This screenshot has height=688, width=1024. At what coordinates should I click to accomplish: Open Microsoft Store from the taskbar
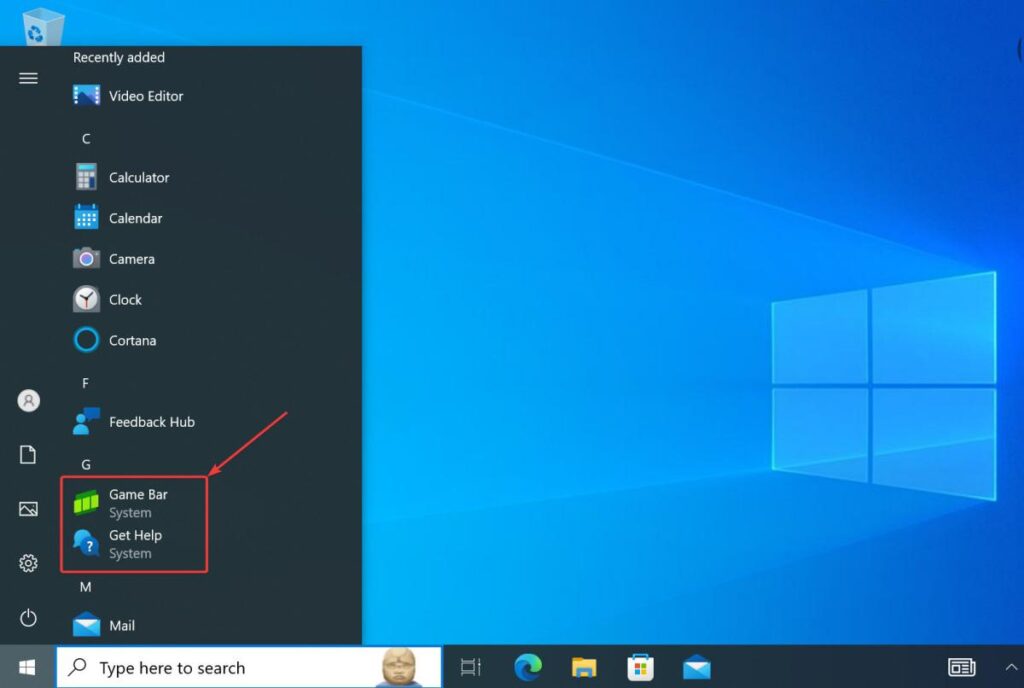point(640,667)
